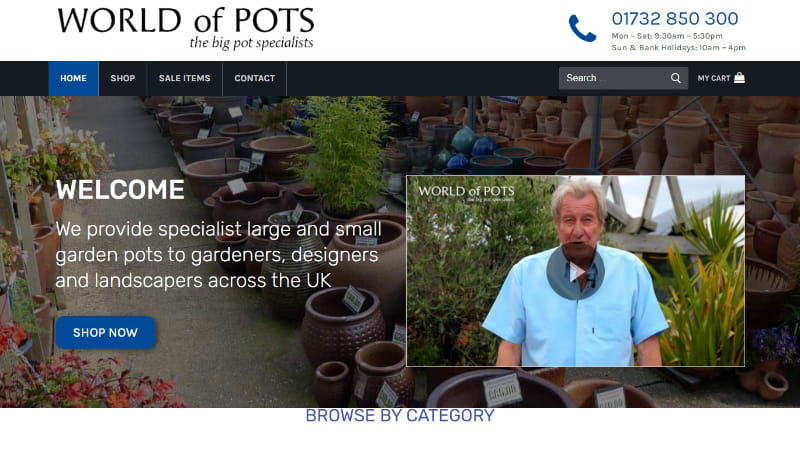Click inside the Search field
Screen dimensions: 800x450
[615, 78]
